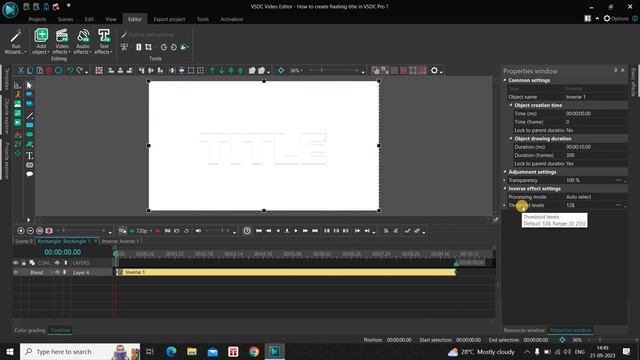Open the Run Wizard tool
This screenshot has height=360, width=640.
pos(16,41)
